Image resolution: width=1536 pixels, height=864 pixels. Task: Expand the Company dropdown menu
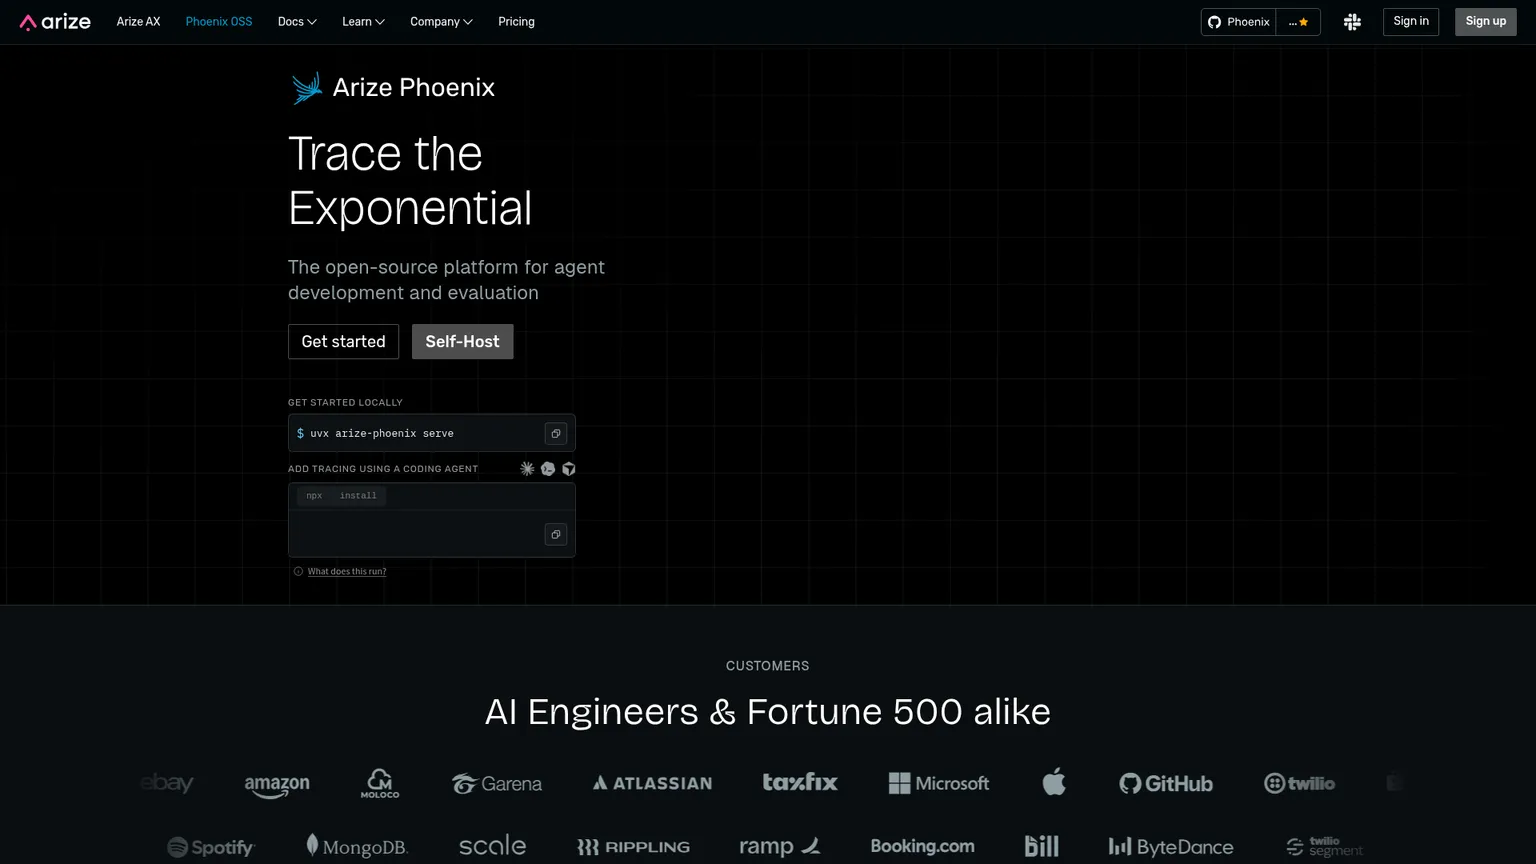point(441,22)
